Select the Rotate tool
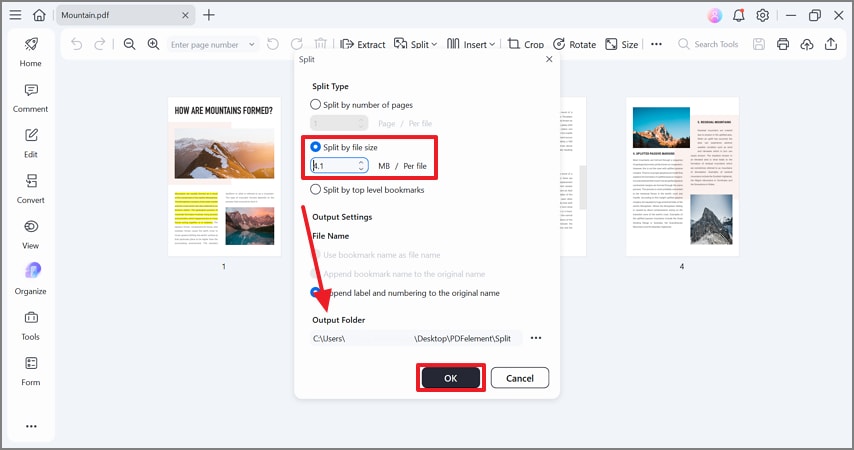The width and height of the screenshot is (854, 450). 574,44
